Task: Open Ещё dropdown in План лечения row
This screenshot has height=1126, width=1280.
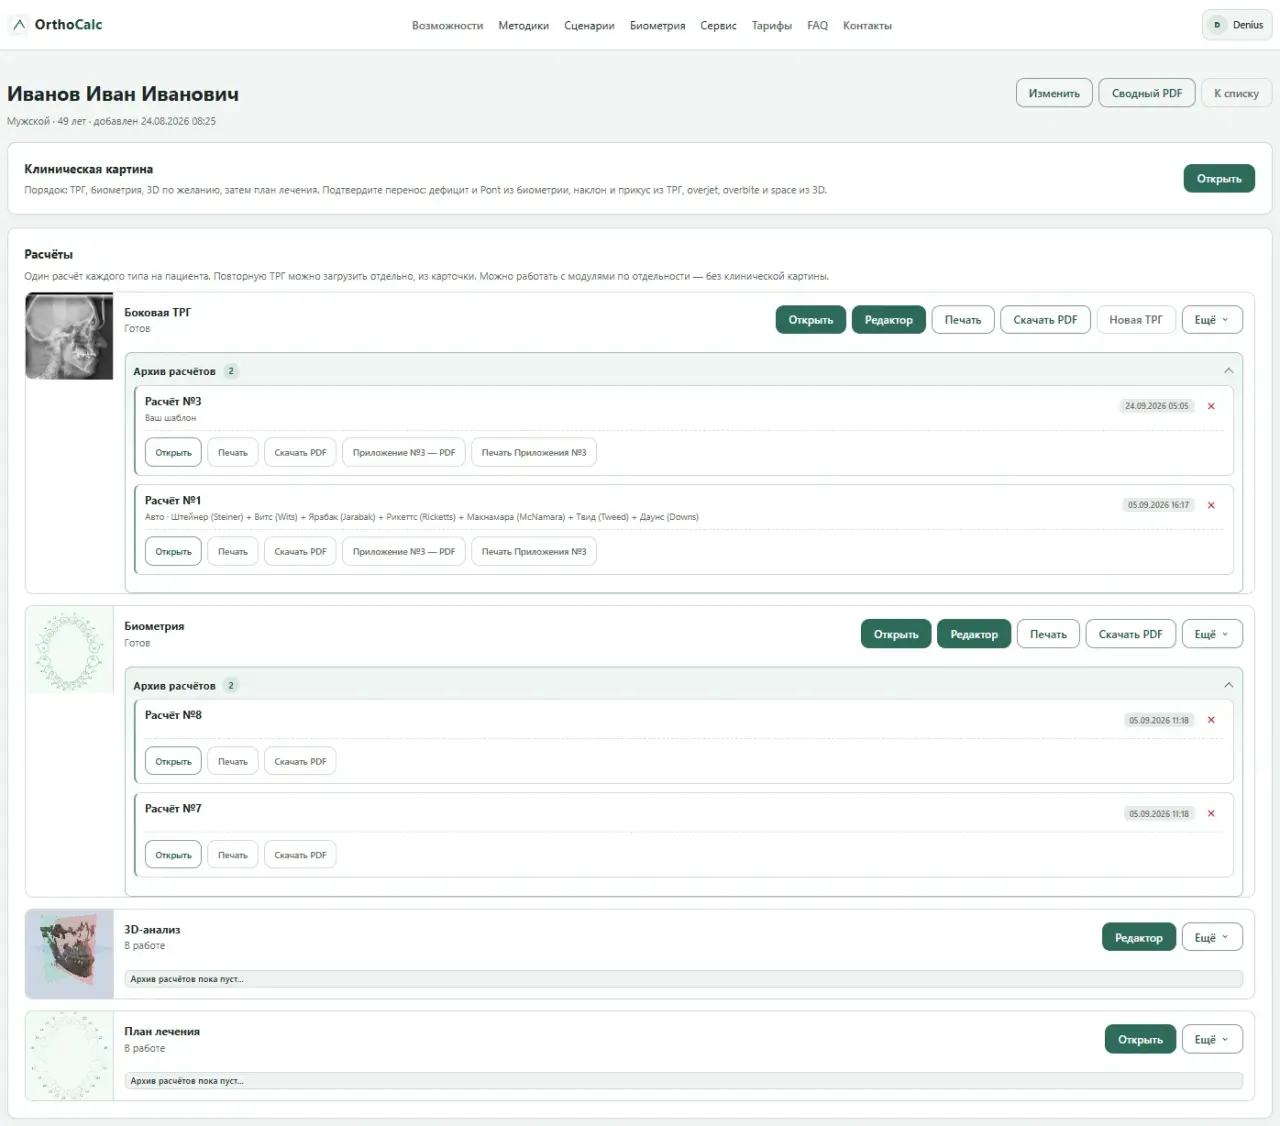Action: pos(1212,1040)
